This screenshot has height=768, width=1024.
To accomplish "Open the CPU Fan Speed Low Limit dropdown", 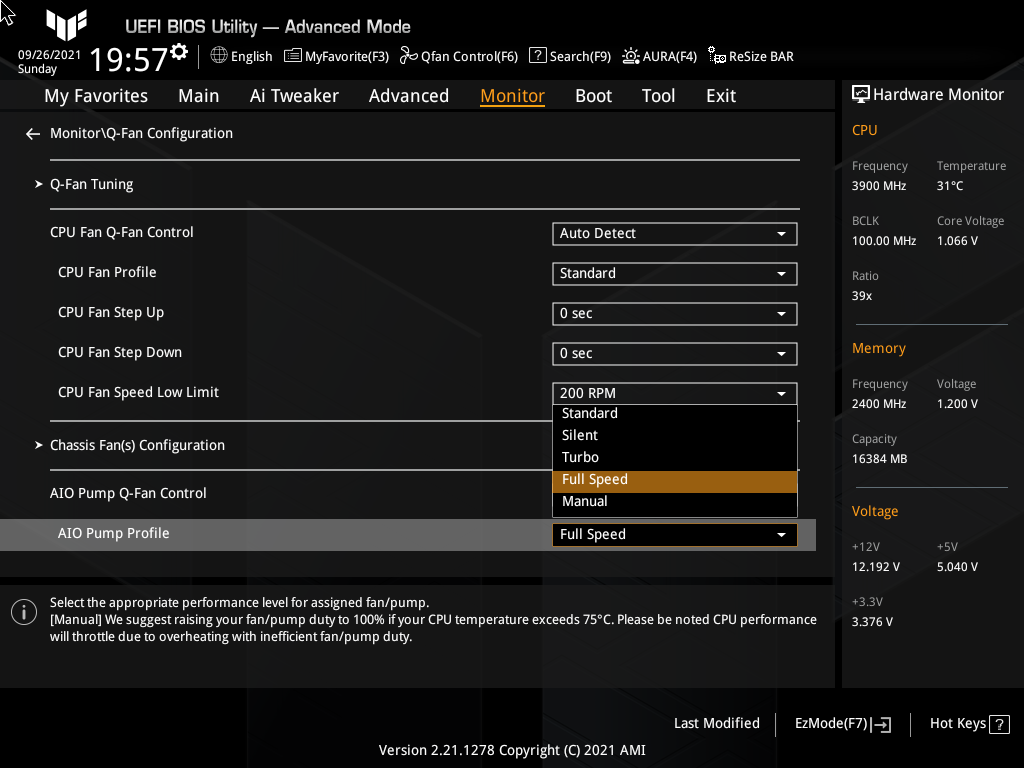I will click(x=674, y=393).
